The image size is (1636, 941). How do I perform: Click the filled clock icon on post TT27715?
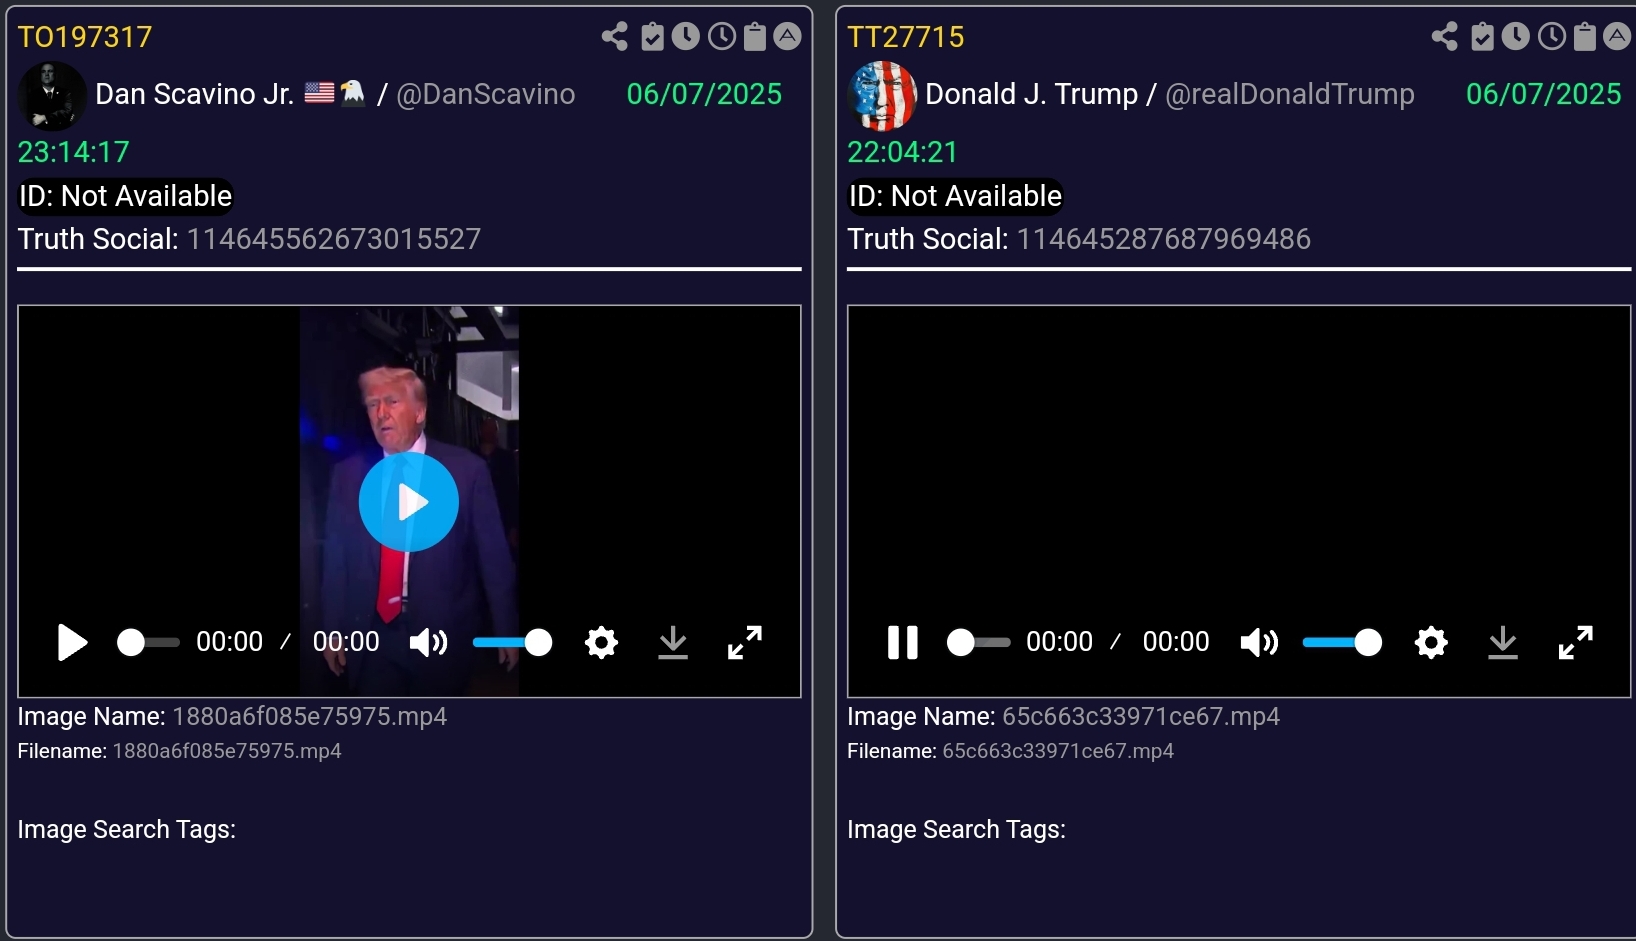pos(1516,37)
